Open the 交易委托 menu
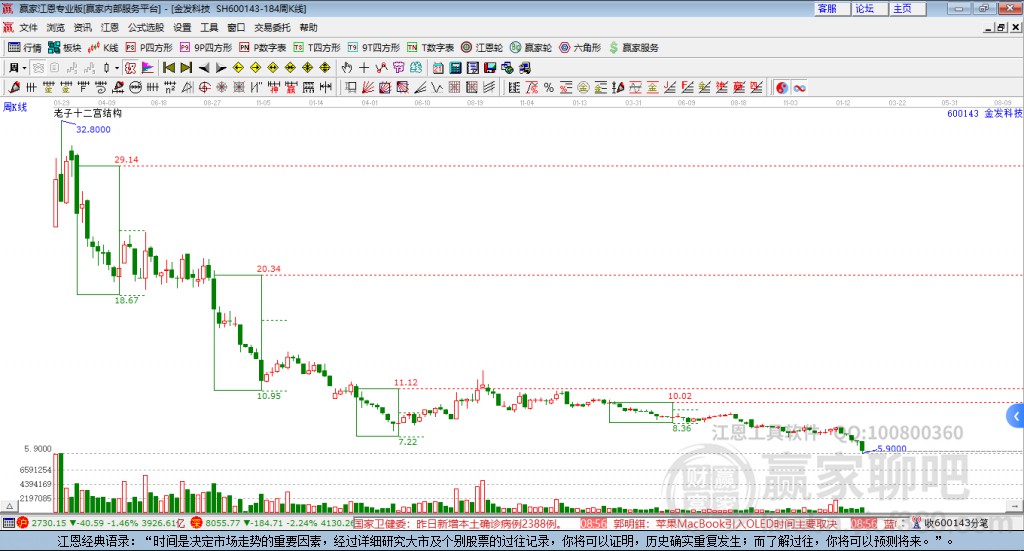This screenshot has height=551, width=1024. 272,27
